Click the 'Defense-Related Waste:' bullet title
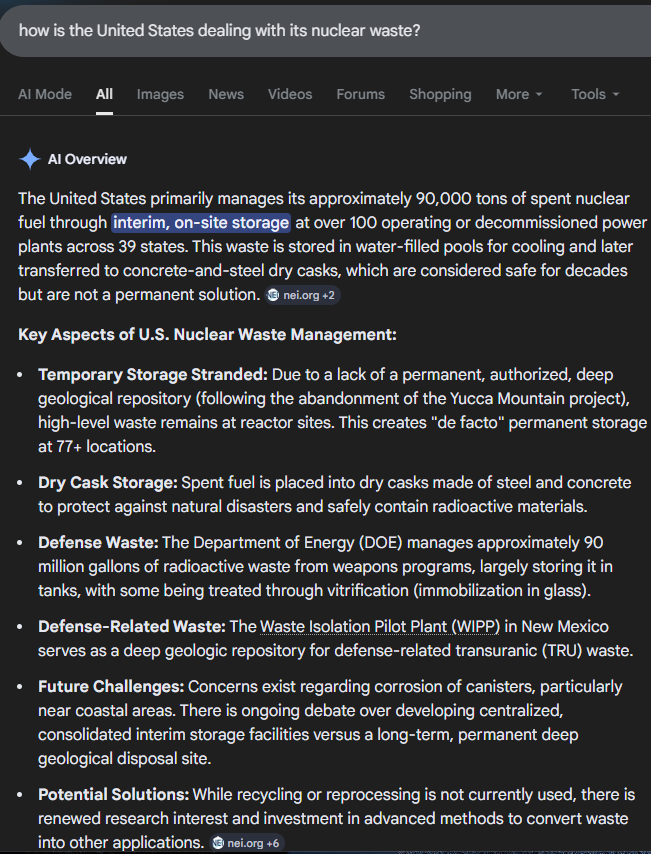This screenshot has height=854, width=651. 131,626
